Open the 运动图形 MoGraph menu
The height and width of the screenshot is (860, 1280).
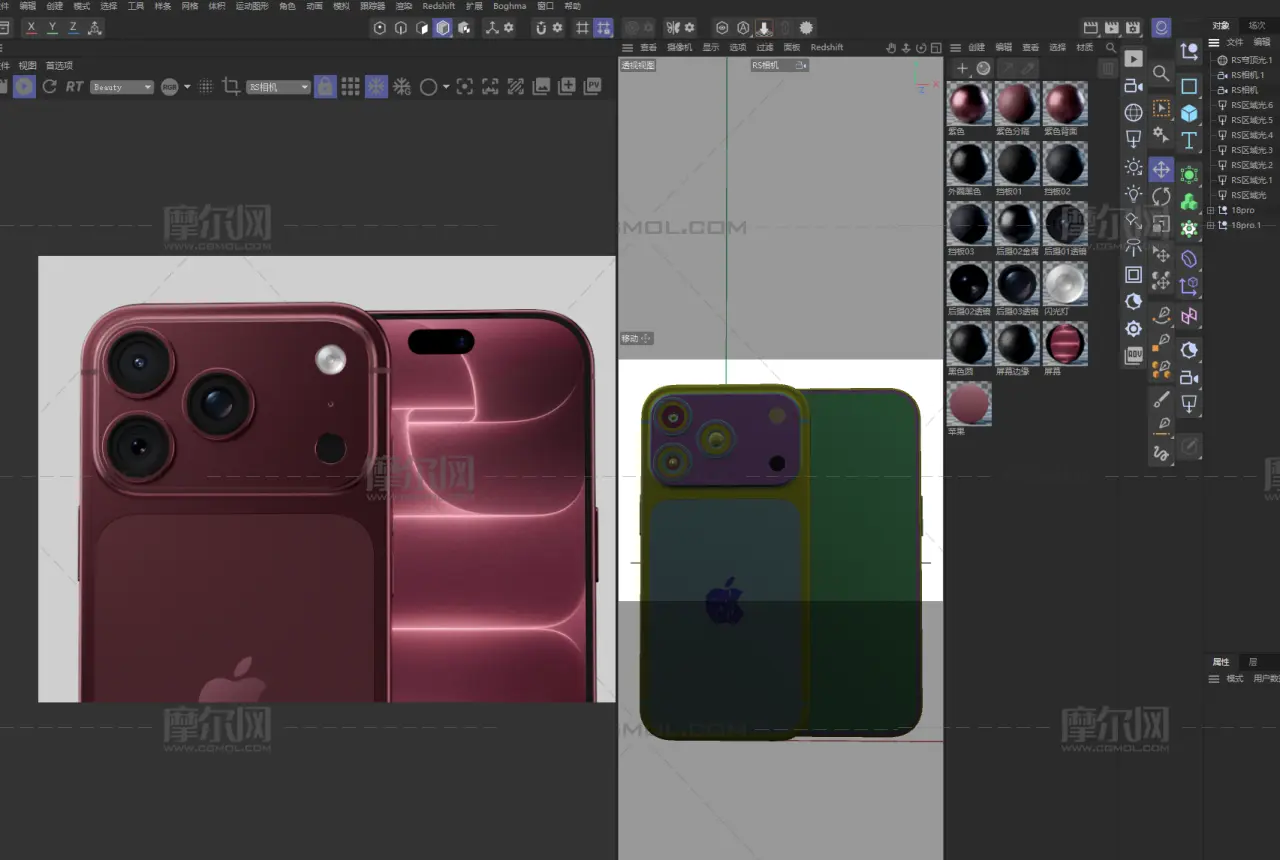tap(252, 6)
